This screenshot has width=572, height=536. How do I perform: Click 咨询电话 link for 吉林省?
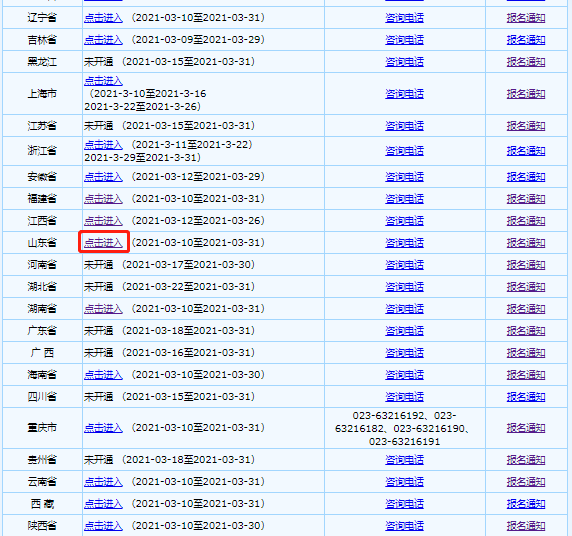point(404,40)
